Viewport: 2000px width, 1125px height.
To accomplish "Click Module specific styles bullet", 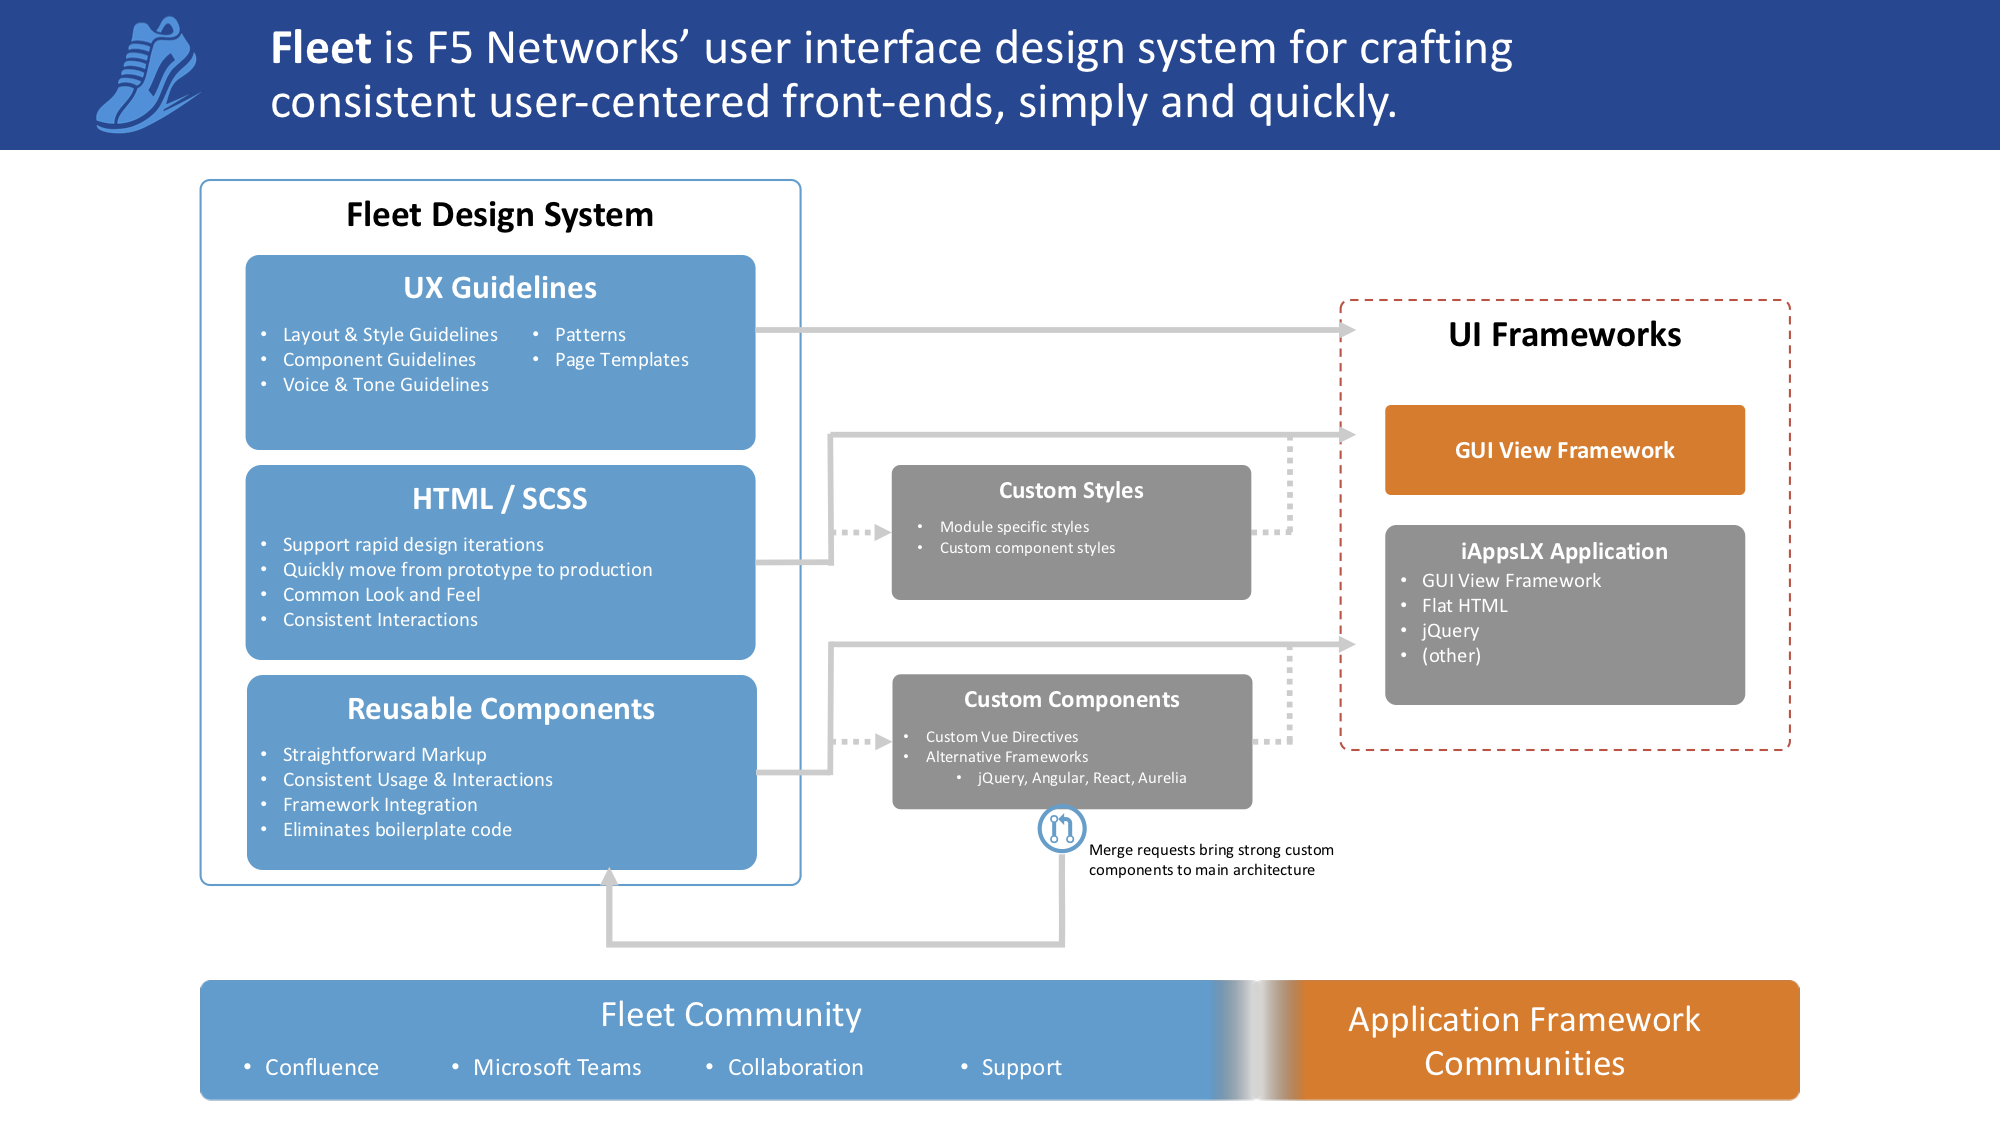I will click(1014, 527).
